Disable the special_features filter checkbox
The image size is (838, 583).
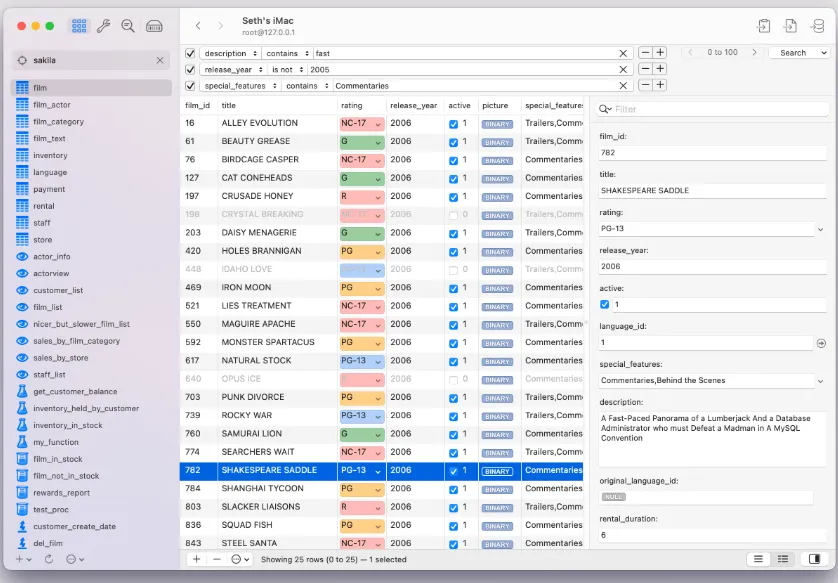[190, 85]
